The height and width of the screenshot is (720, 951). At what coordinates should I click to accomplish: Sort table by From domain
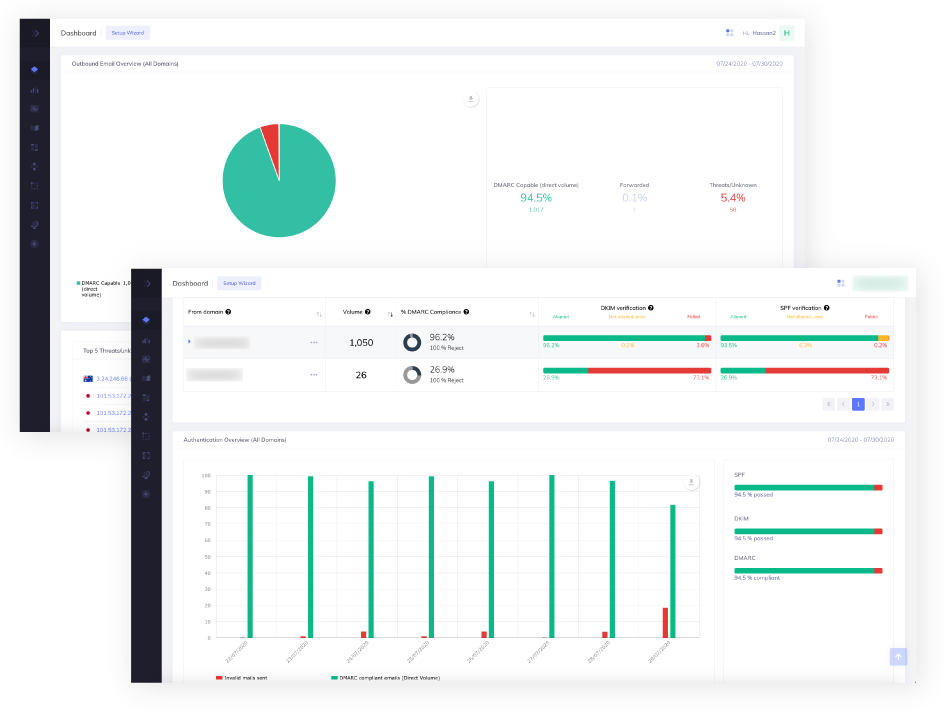[319, 314]
